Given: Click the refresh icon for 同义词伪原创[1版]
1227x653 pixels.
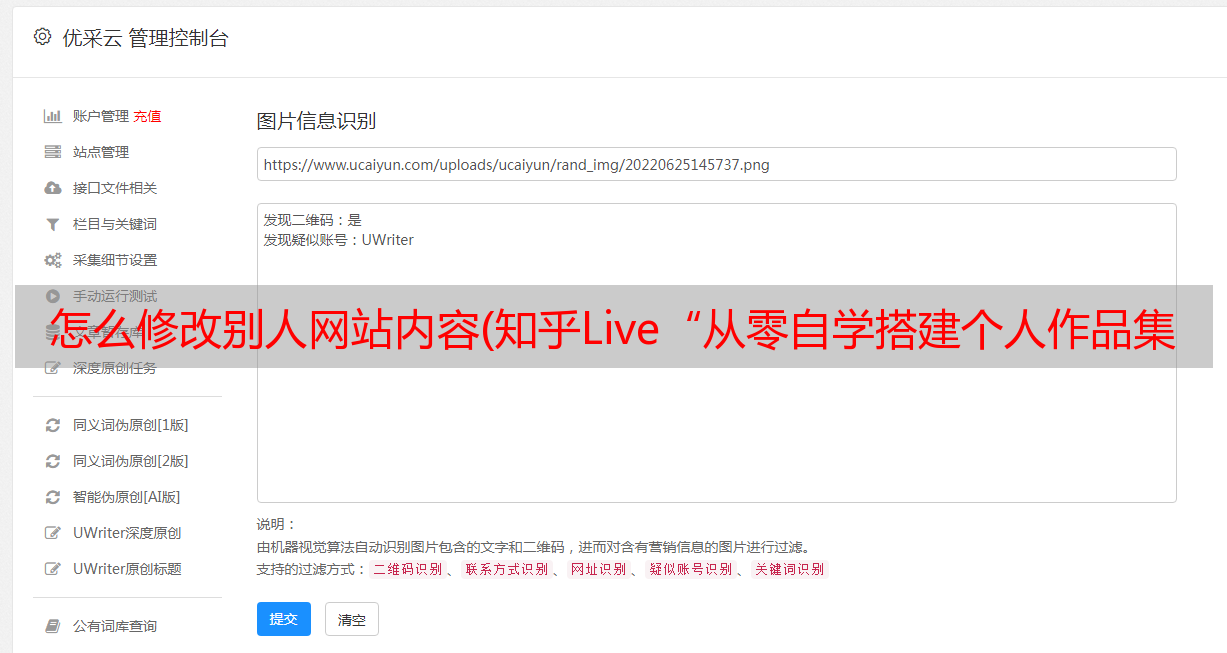Looking at the screenshot, I should [x=53, y=425].
